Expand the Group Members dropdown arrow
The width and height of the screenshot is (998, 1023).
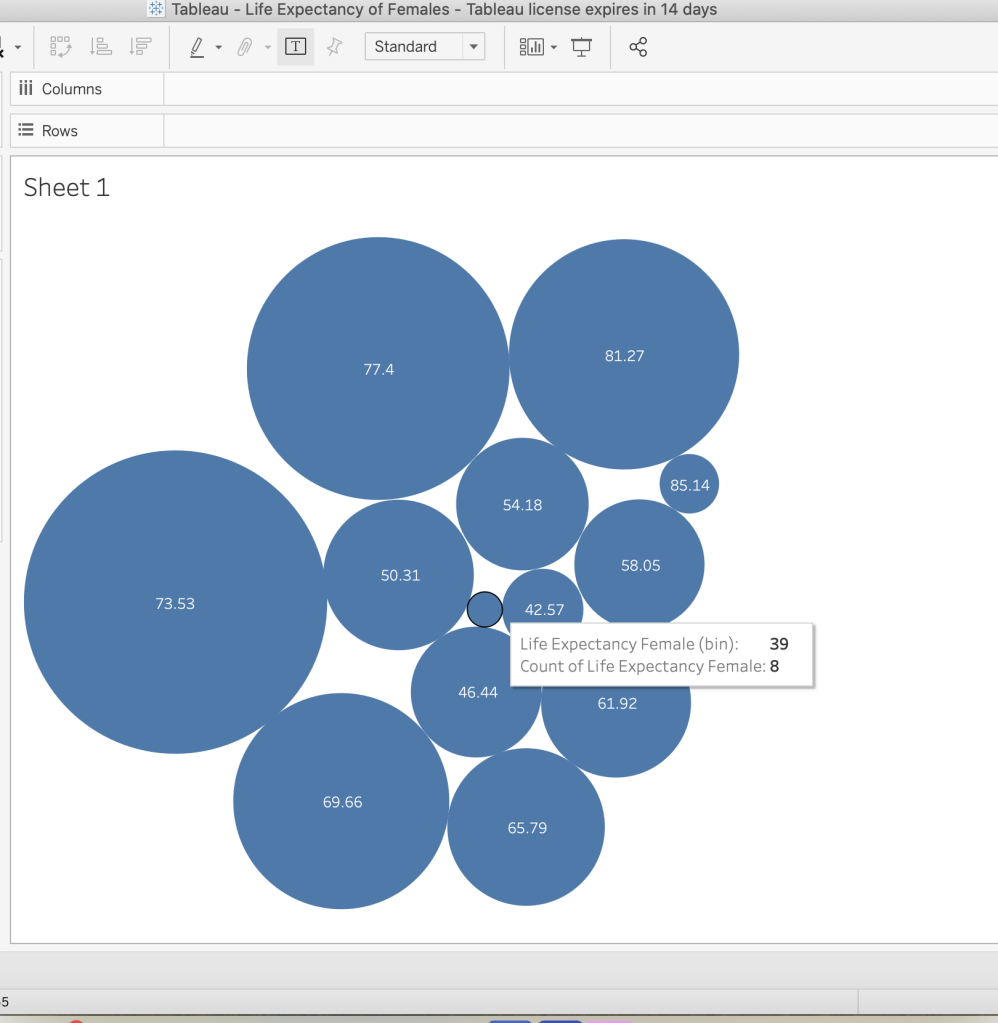pyautogui.click(x=267, y=48)
